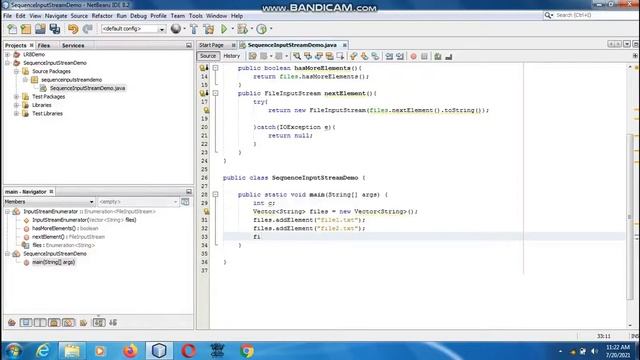Switch to the Services tab
Screen dimensions: 640x360
(x=73, y=45)
